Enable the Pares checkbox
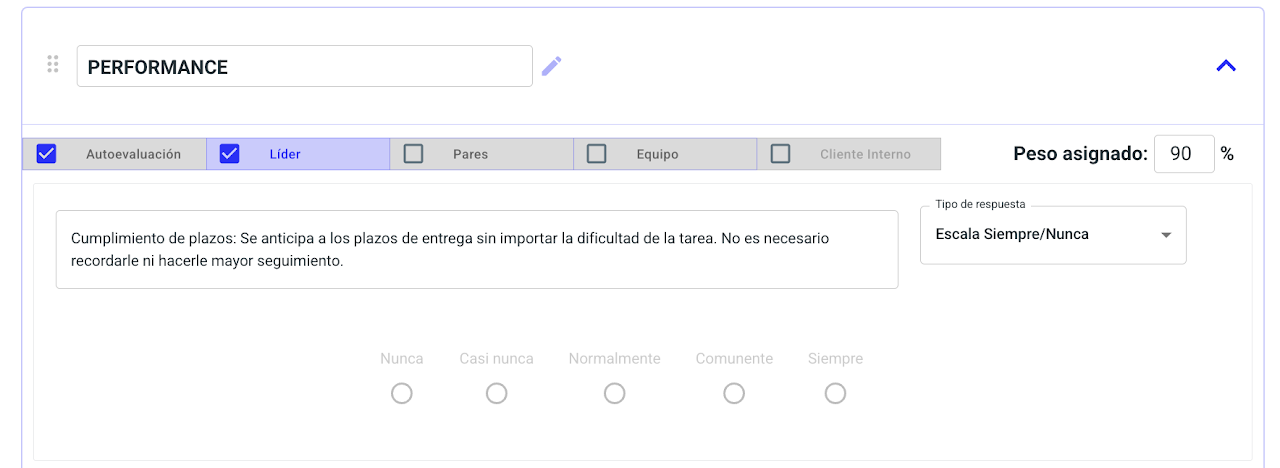 (x=413, y=154)
